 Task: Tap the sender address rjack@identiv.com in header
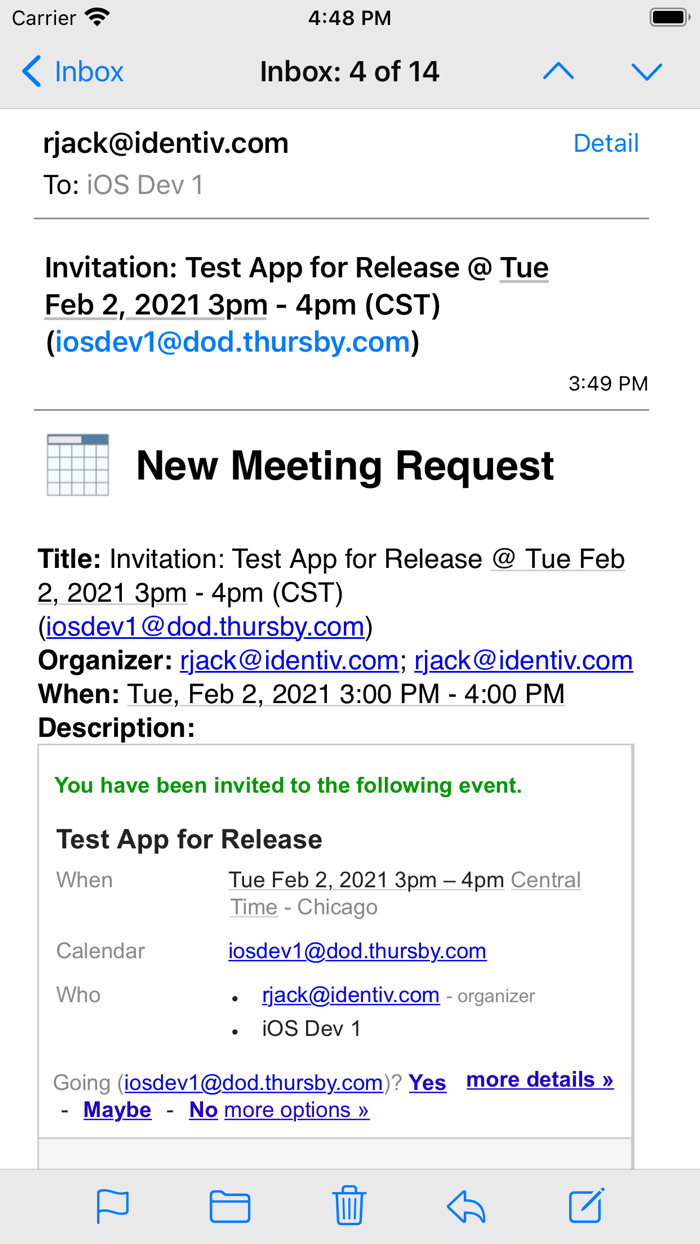166,143
